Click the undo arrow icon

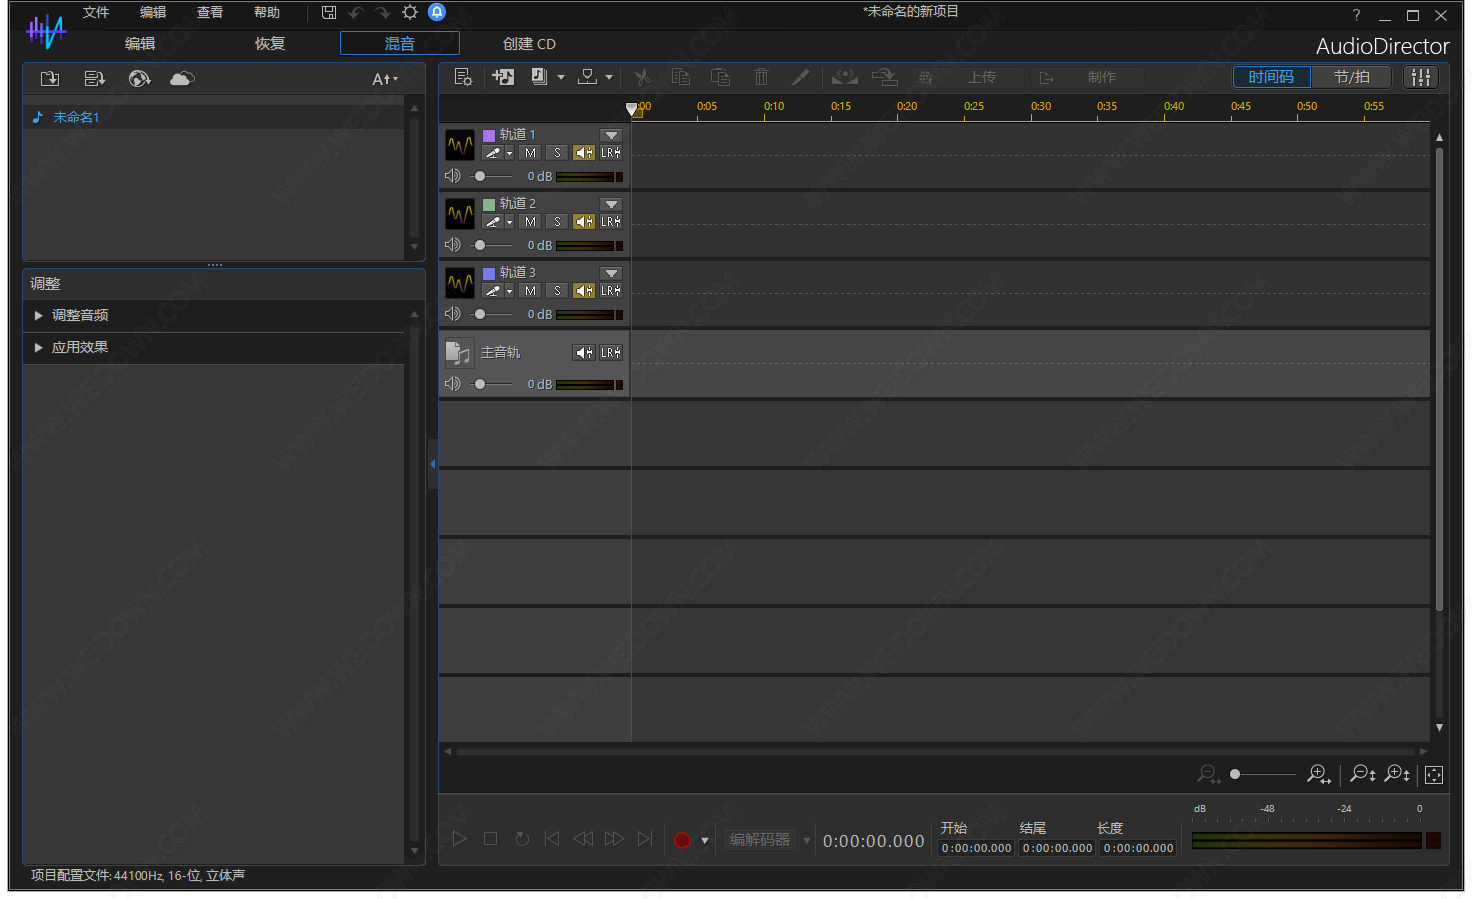tap(356, 13)
